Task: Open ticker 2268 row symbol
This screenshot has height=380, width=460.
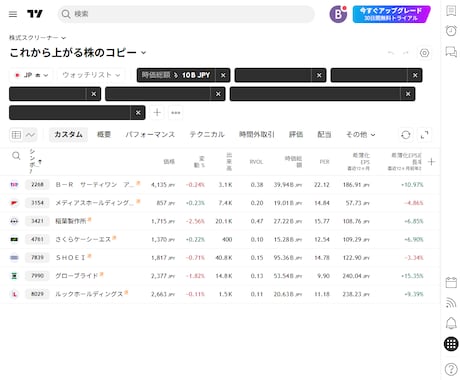Action: click(37, 184)
